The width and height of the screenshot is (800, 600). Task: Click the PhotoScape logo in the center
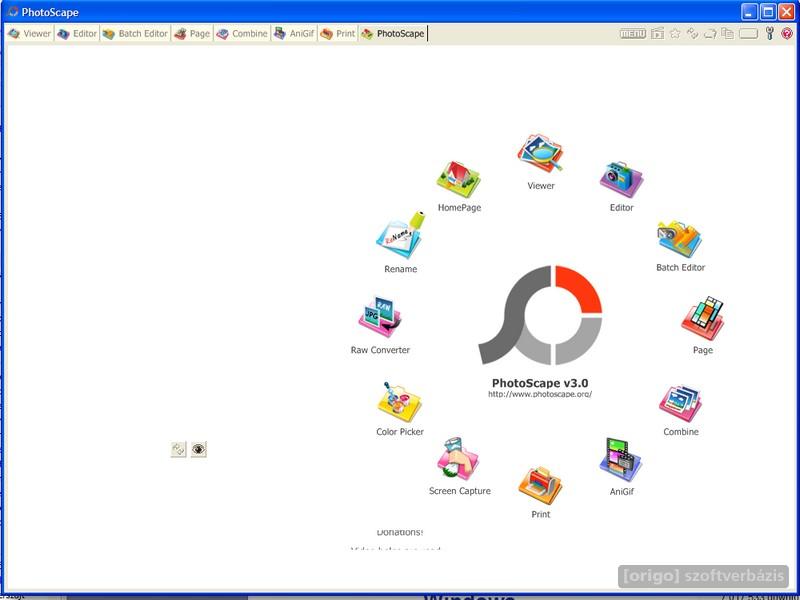(x=540, y=315)
